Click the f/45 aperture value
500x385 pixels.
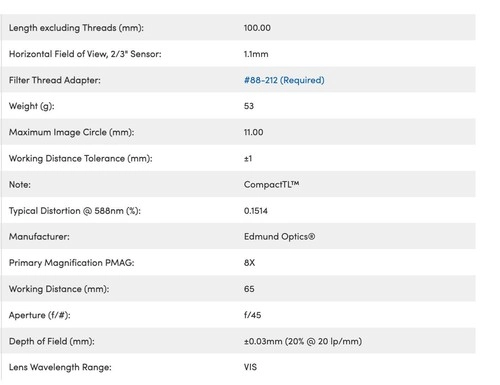(x=252, y=315)
